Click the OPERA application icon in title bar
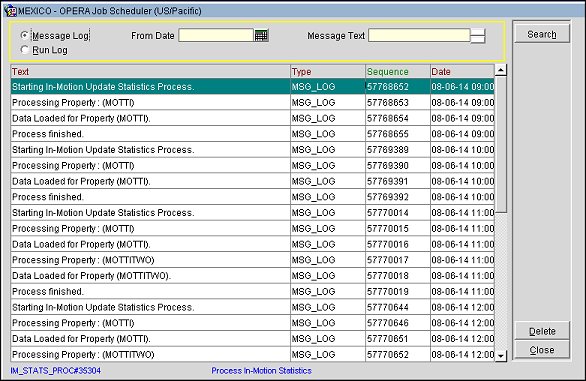This screenshot has width=586, height=381. 11,11
